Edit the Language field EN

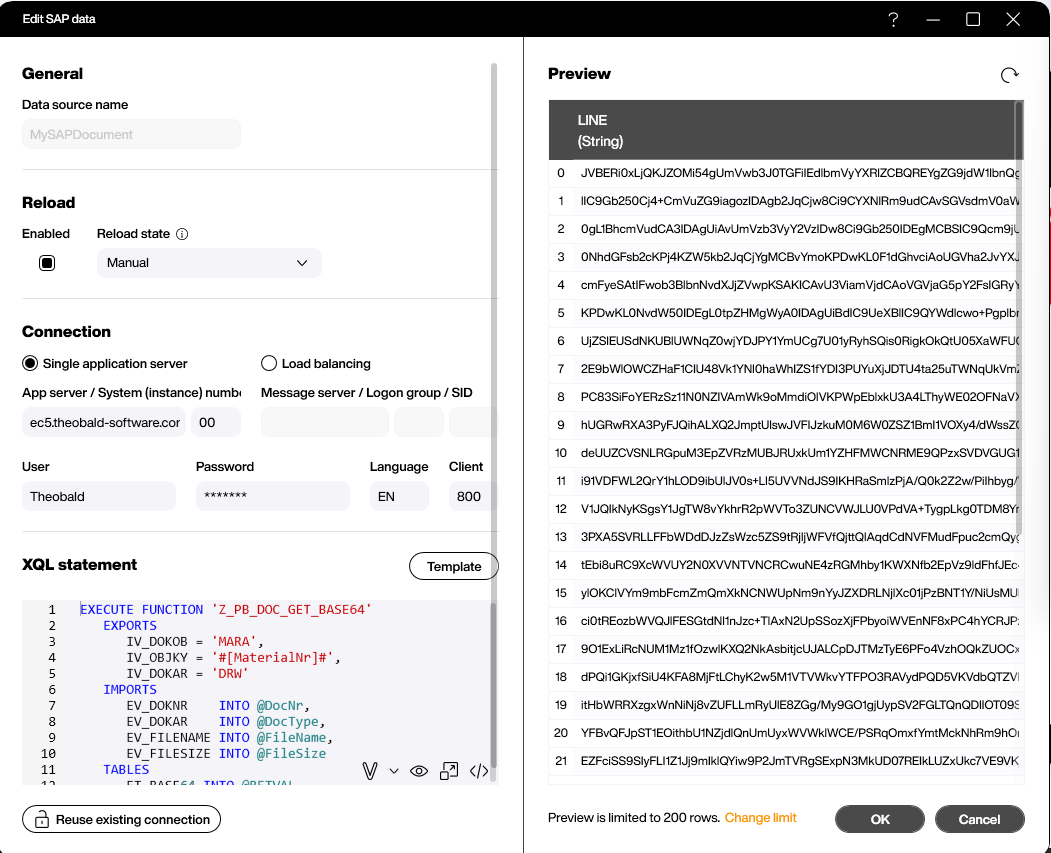(x=399, y=496)
